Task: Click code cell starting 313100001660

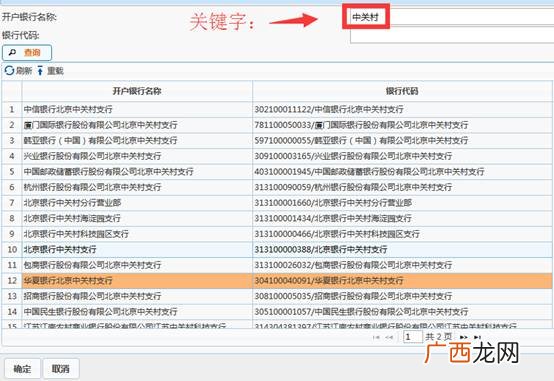Action: tap(402, 203)
